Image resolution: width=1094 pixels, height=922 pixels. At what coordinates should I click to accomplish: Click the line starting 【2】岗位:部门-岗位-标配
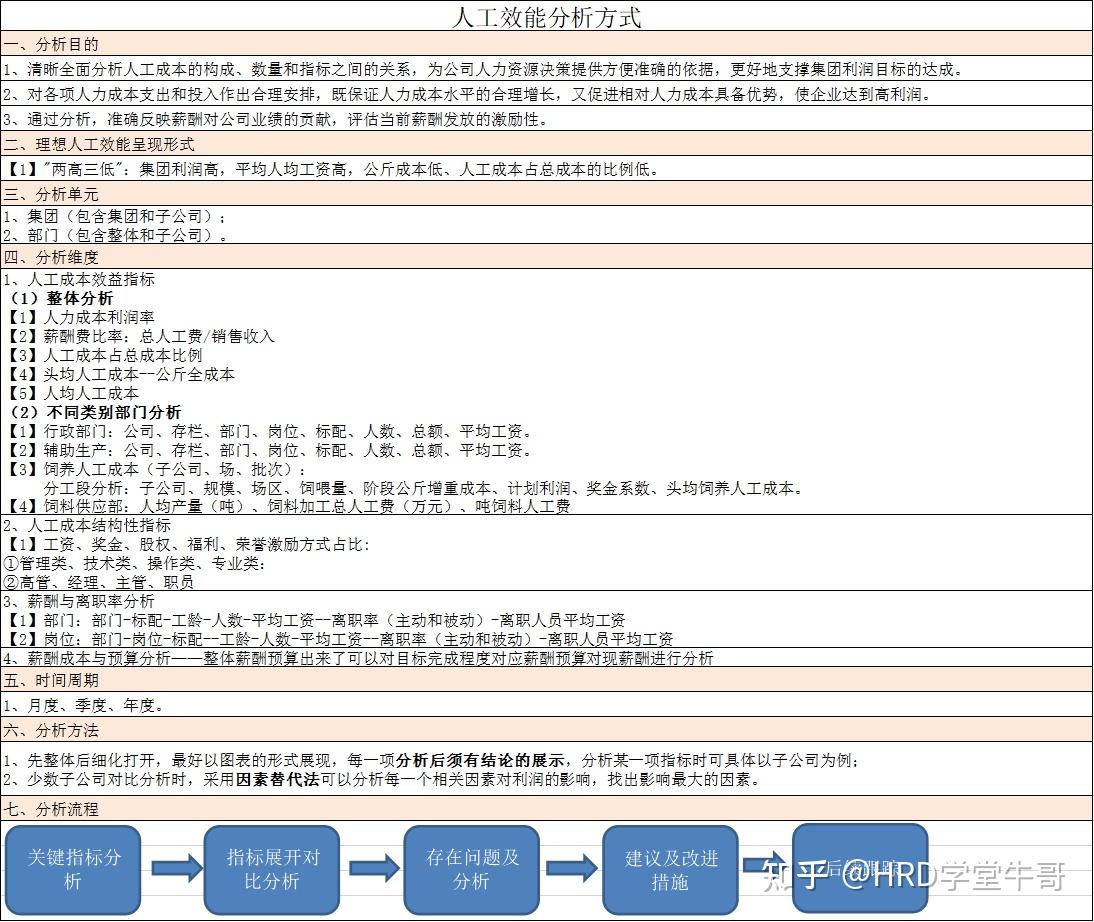[x=340, y=639]
